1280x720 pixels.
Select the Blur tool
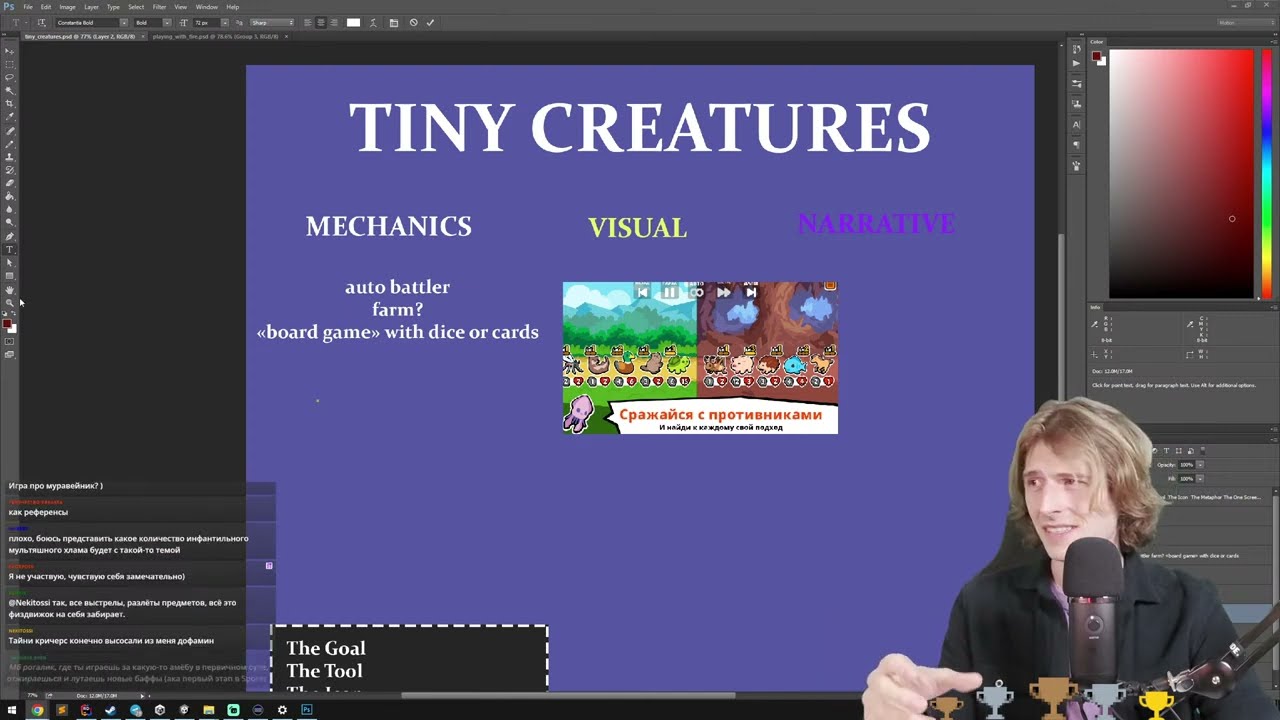pos(10,209)
